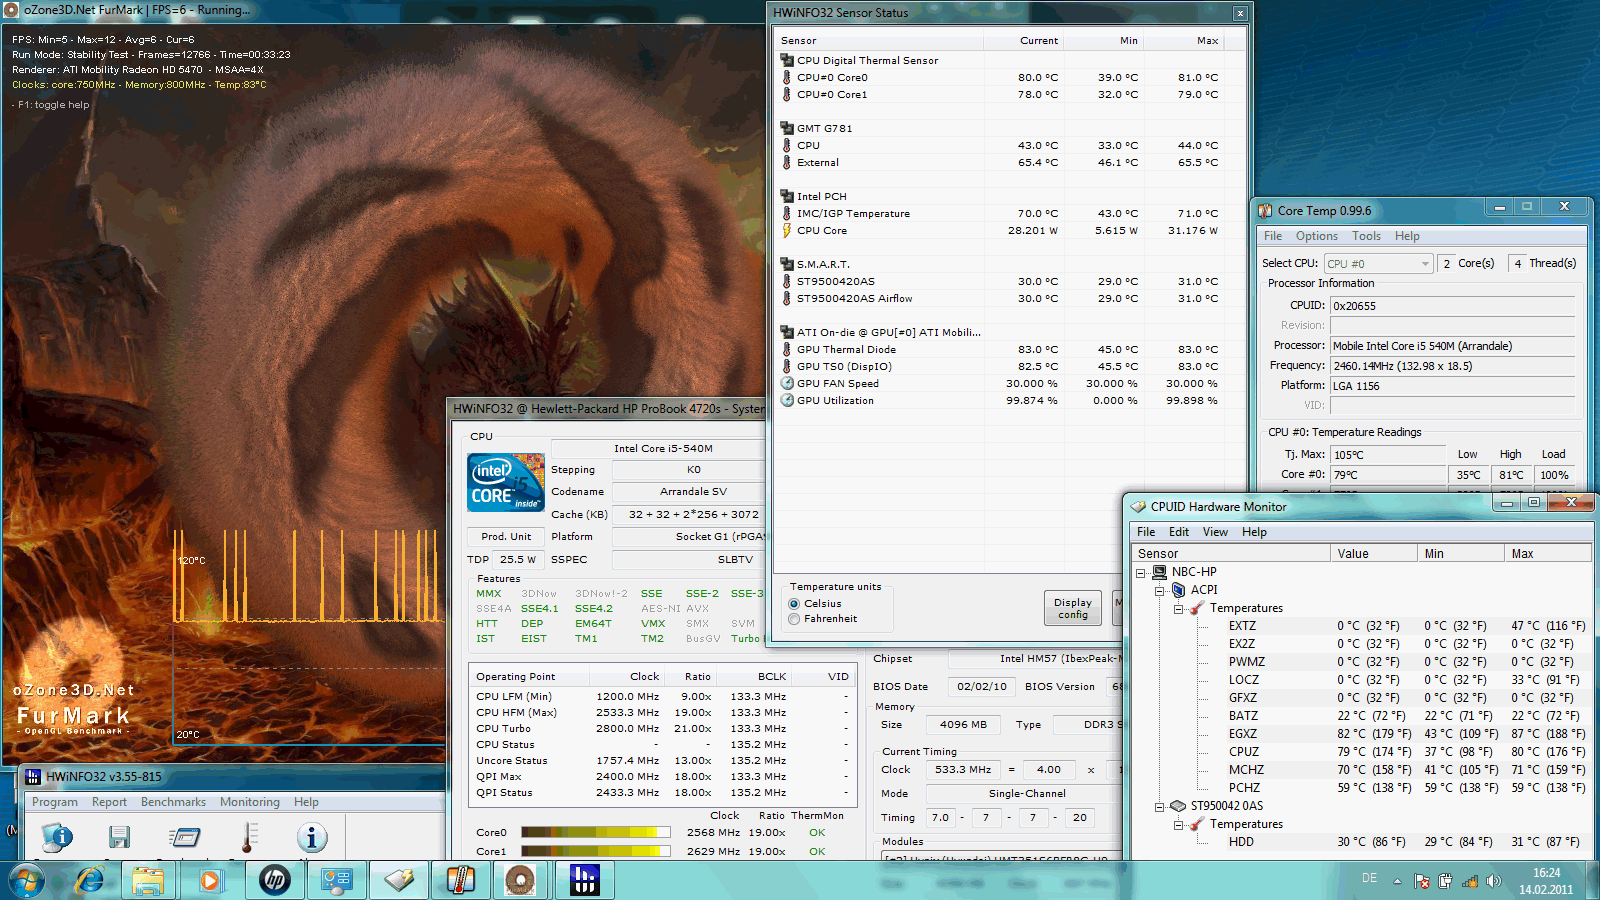
Task: Select the CPUZ temperature row
Action: pos(1362,752)
